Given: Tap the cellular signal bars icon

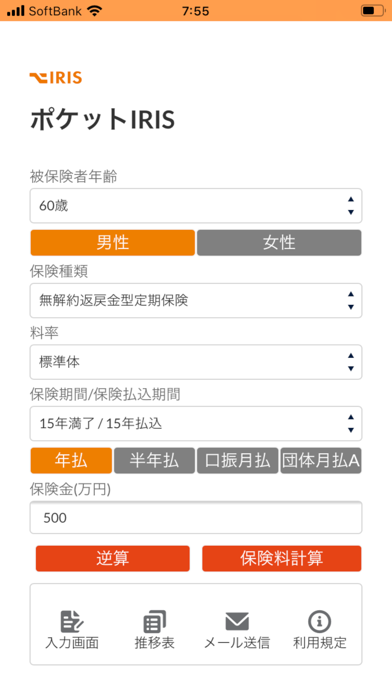Looking at the screenshot, I should [16, 11].
